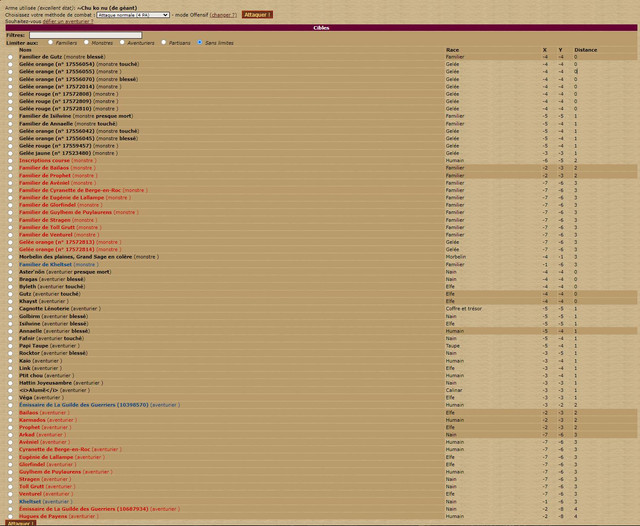Image resolution: width=640 pixels, height=526 pixels.
Task: Open the '(changer ?)' mode link
Action: point(223,15)
